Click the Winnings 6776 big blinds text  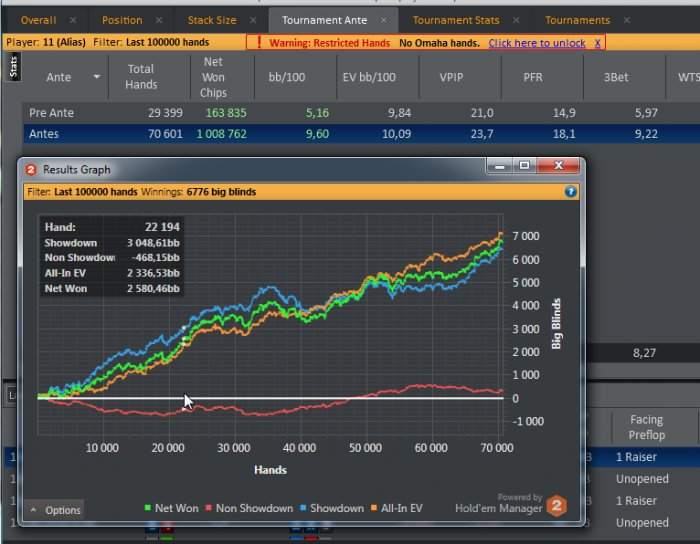(199, 192)
